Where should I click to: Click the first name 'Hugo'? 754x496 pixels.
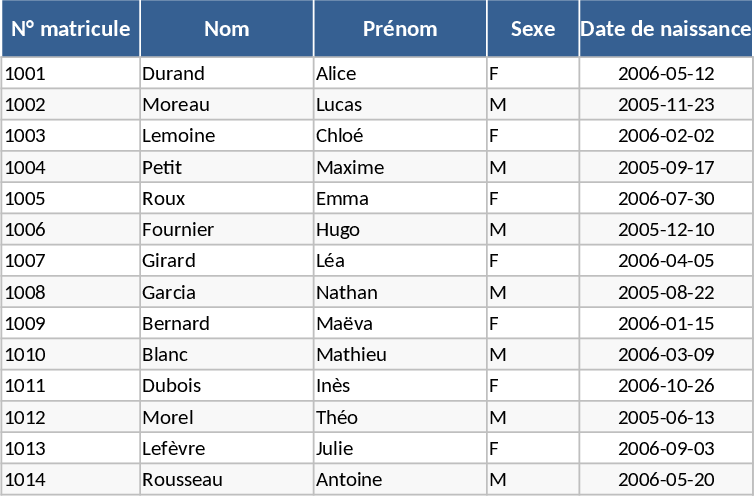tap(400, 230)
